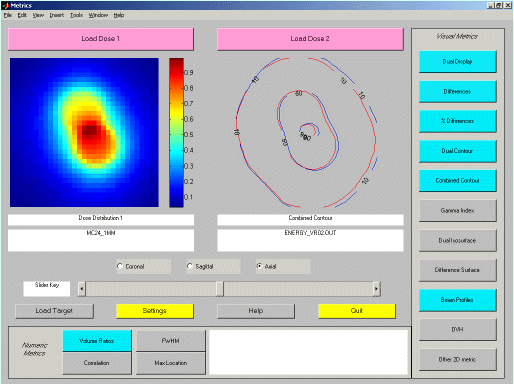
Task: Click the Combined Contour label field
Action: [310, 220]
